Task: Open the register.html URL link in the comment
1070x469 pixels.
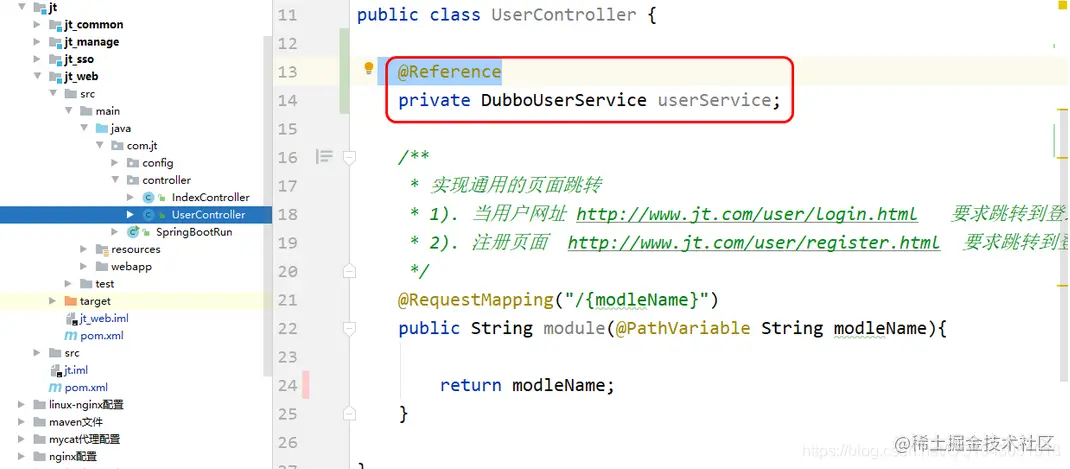Action: pos(753,242)
